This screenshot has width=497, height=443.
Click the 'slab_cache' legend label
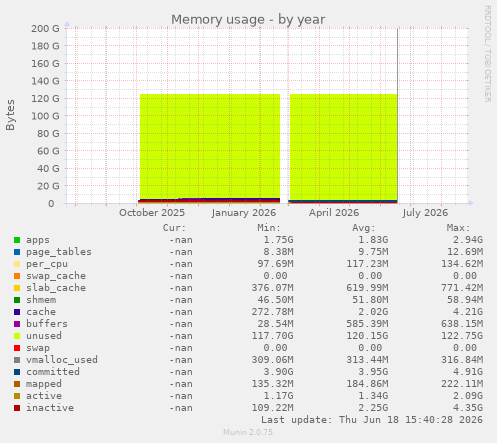click(x=56, y=288)
